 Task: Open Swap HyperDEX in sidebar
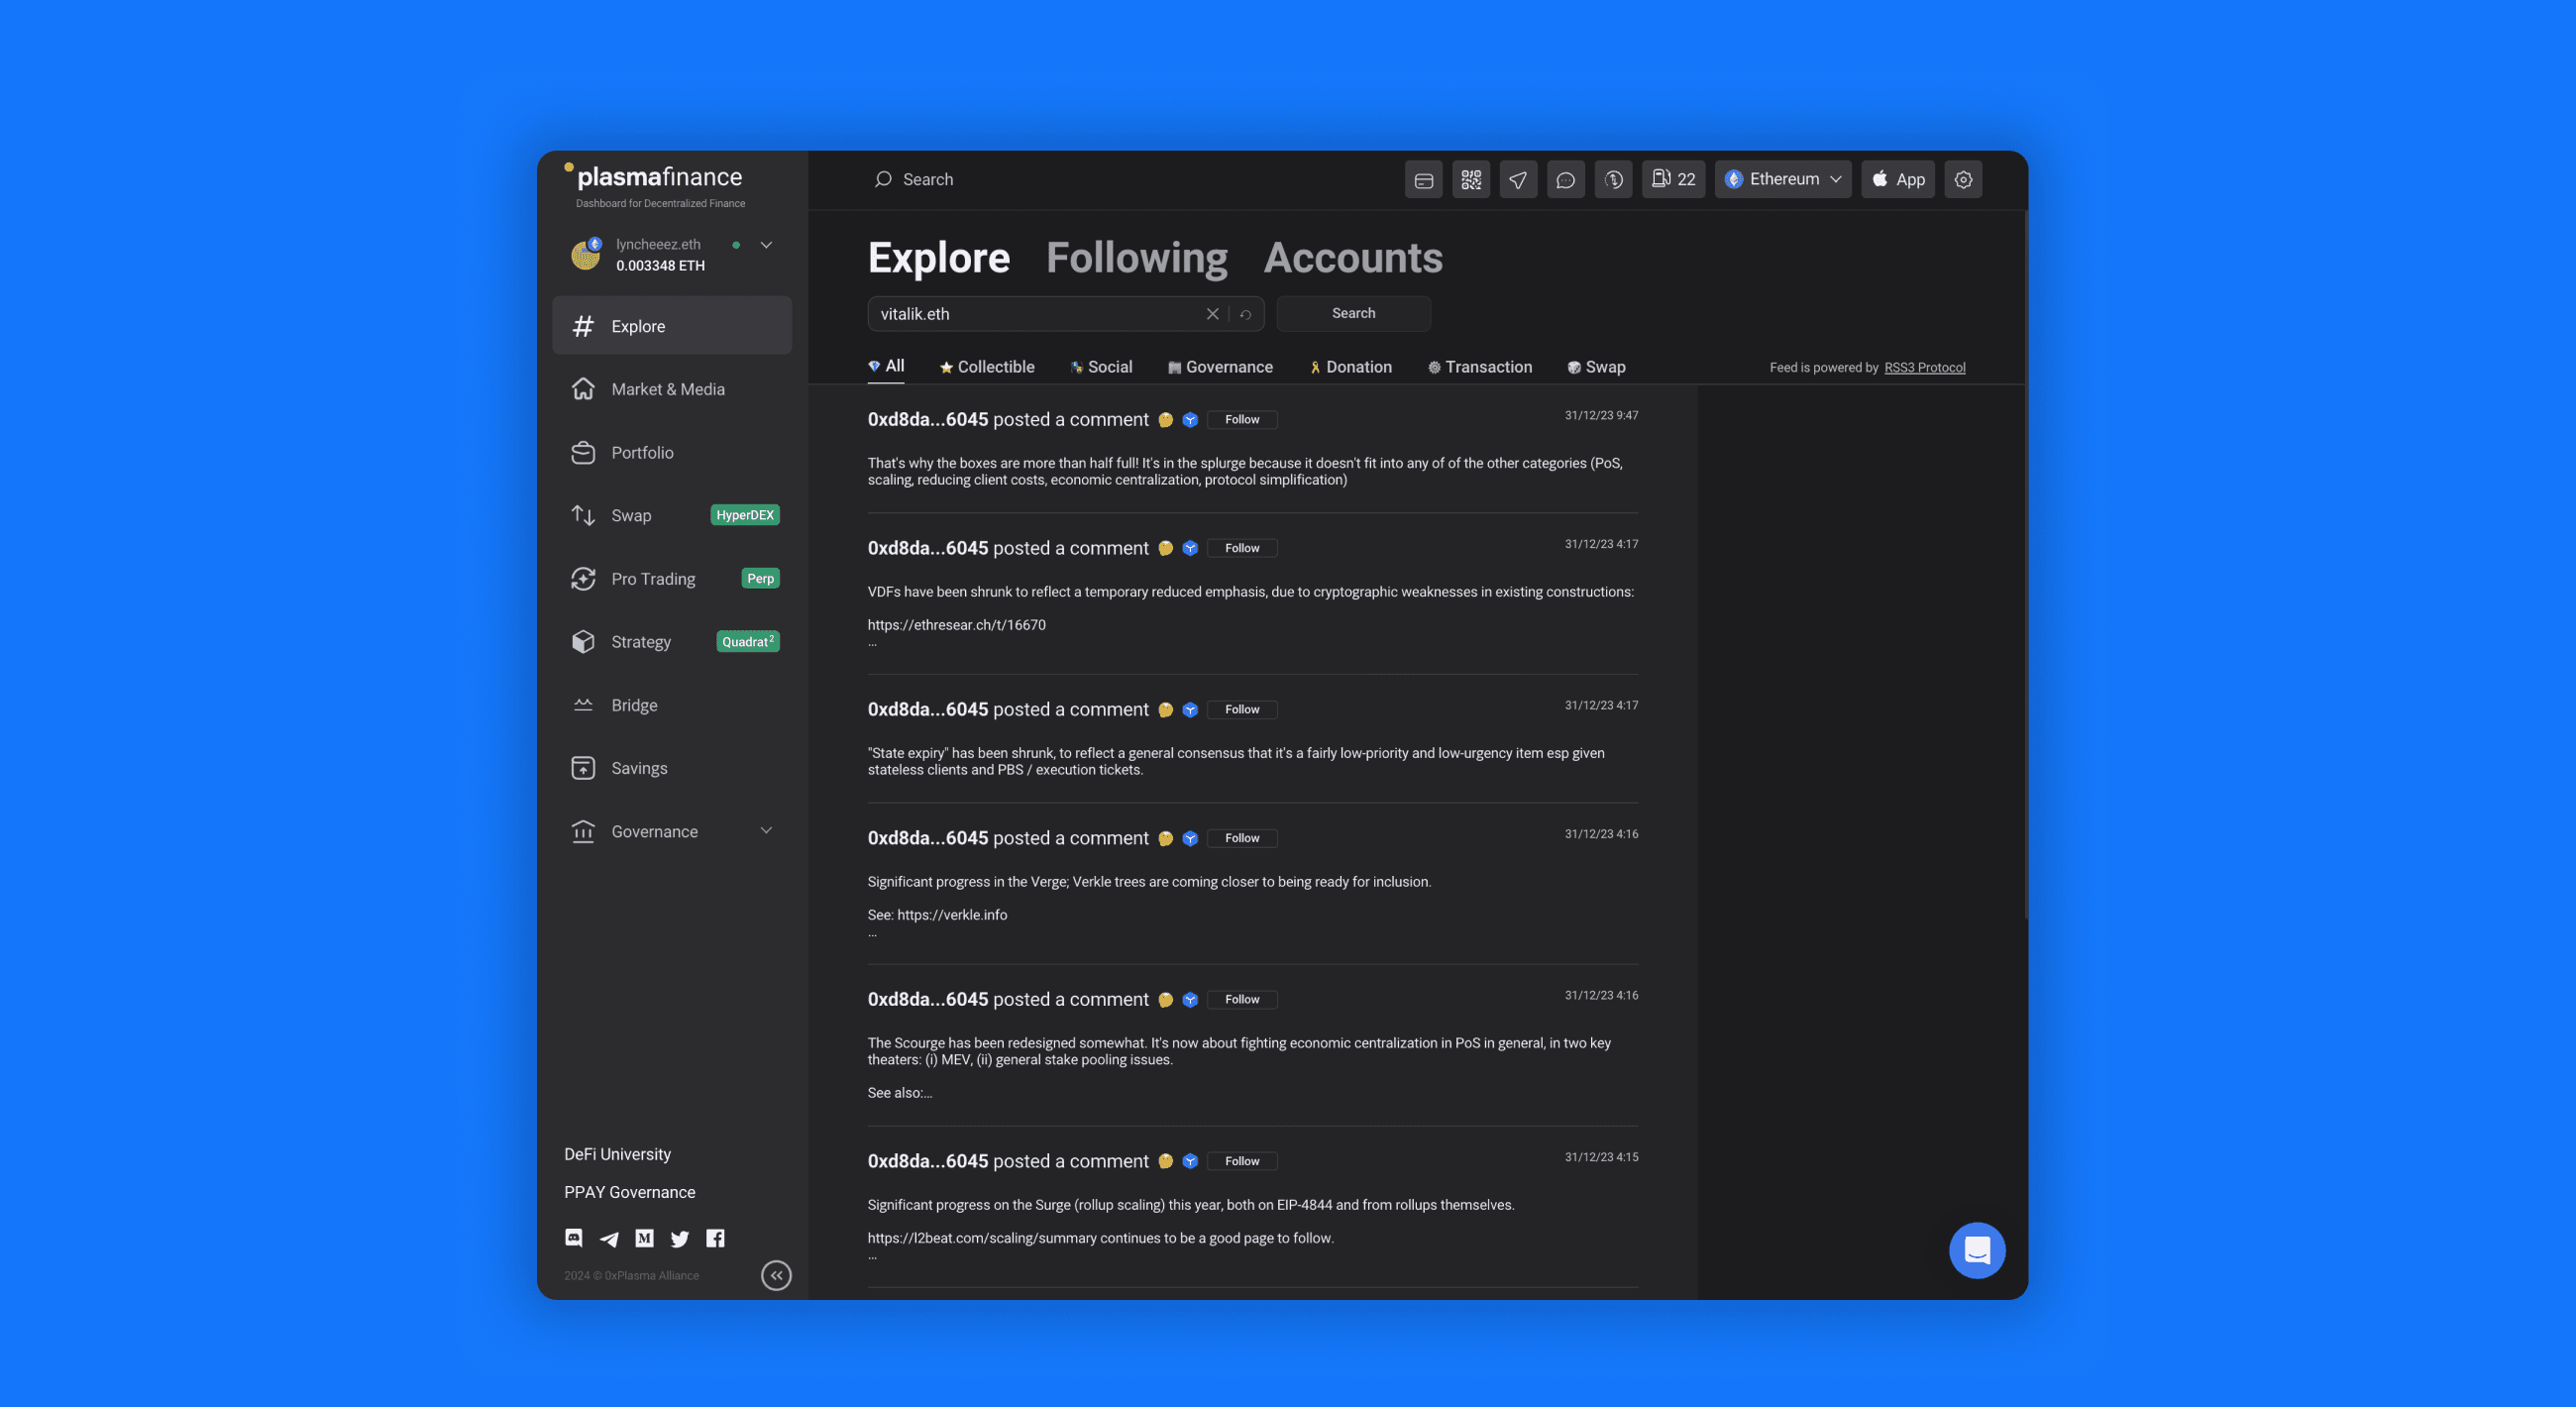click(672, 515)
